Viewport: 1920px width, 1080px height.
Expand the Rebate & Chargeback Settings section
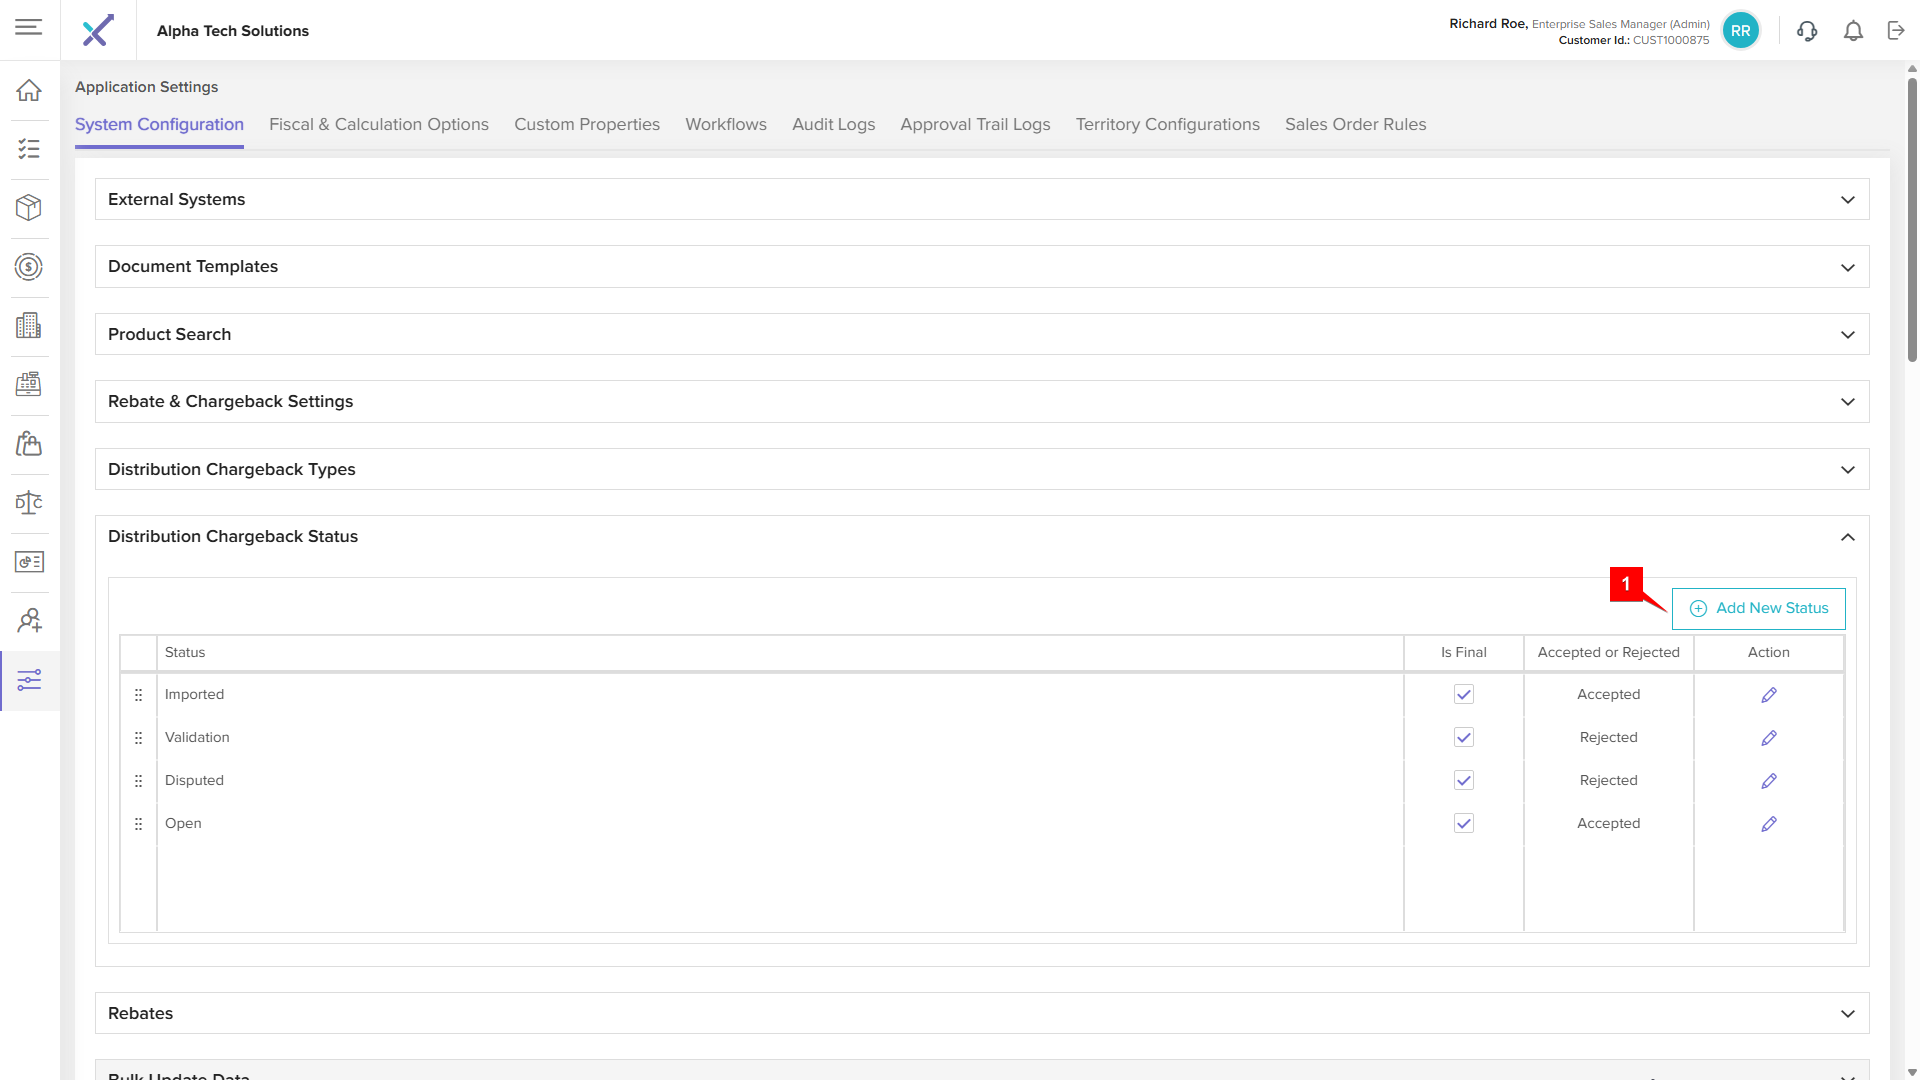1847,402
